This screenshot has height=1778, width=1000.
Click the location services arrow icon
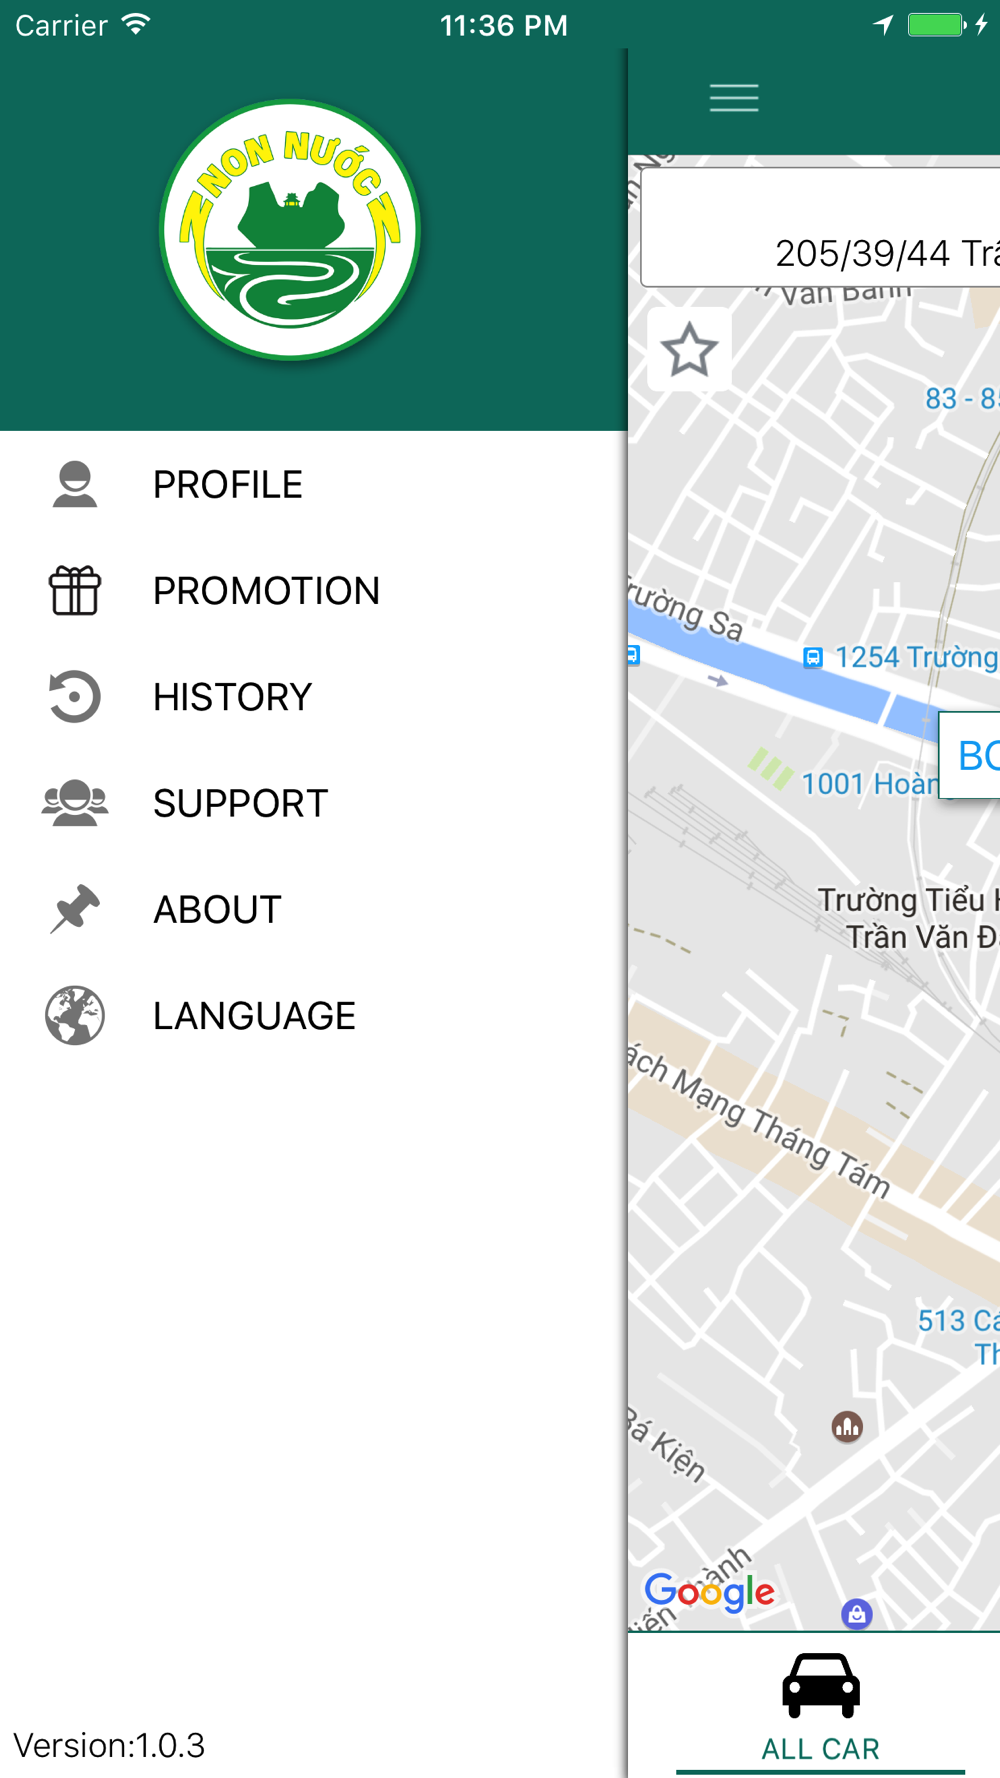(x=883, y=25)
